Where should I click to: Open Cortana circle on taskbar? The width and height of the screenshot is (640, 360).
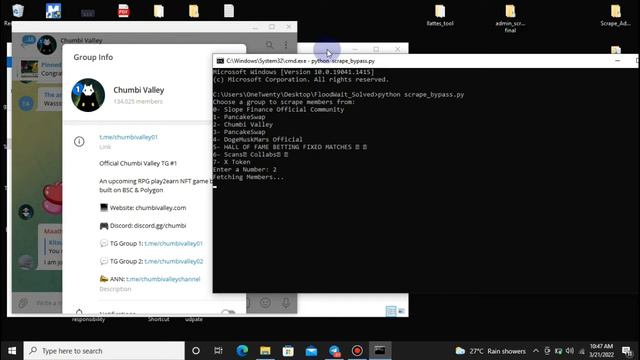tap(196, 351)
